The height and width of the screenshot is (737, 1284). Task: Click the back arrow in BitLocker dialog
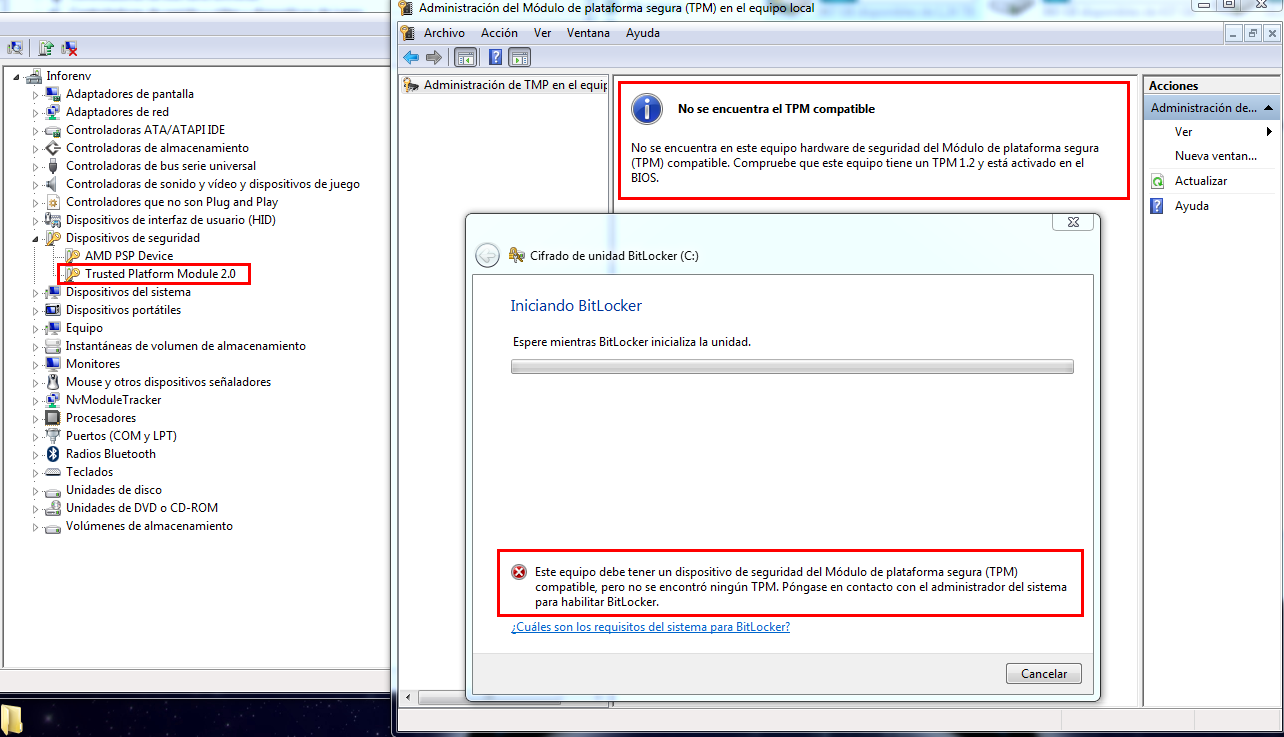coord(487,255)
